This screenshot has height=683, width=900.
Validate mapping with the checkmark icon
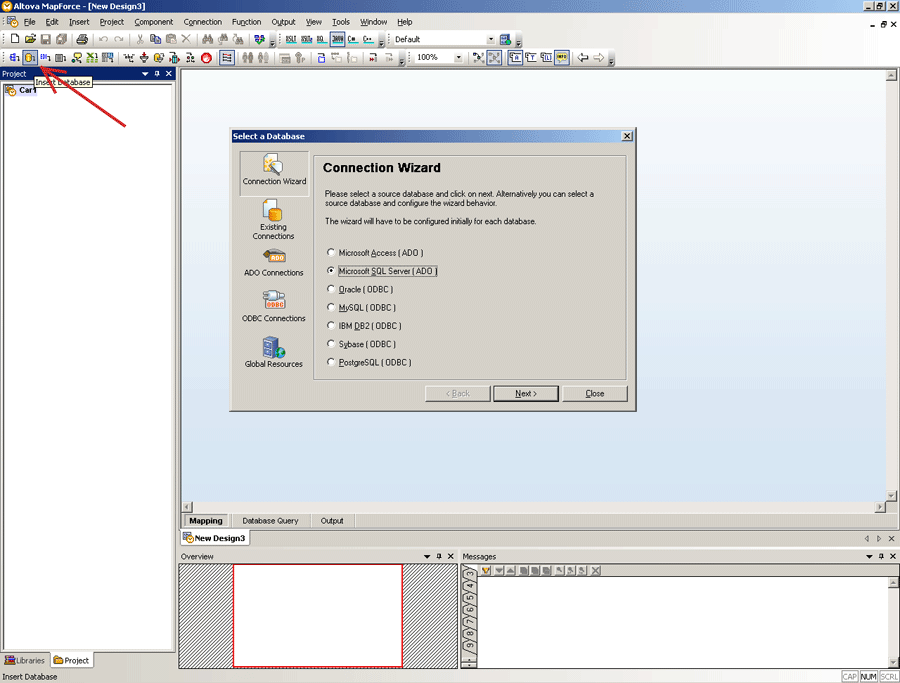coord(259,39)
